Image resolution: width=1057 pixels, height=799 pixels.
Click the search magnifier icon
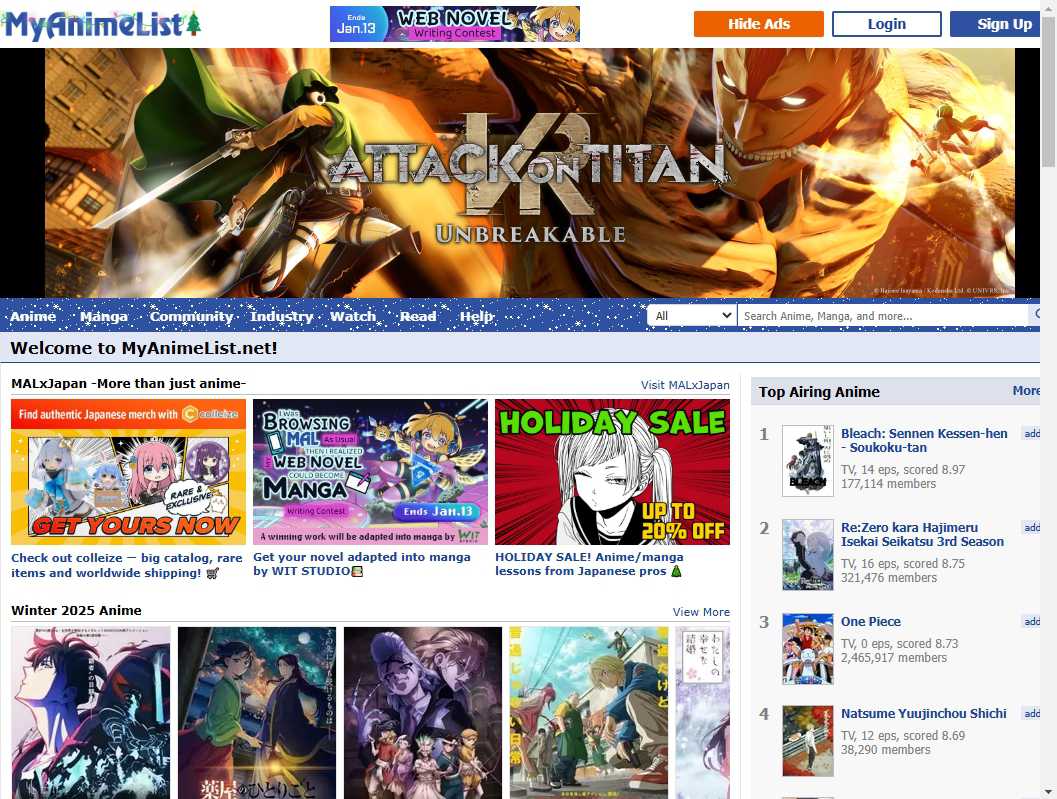coord(1036,314)
